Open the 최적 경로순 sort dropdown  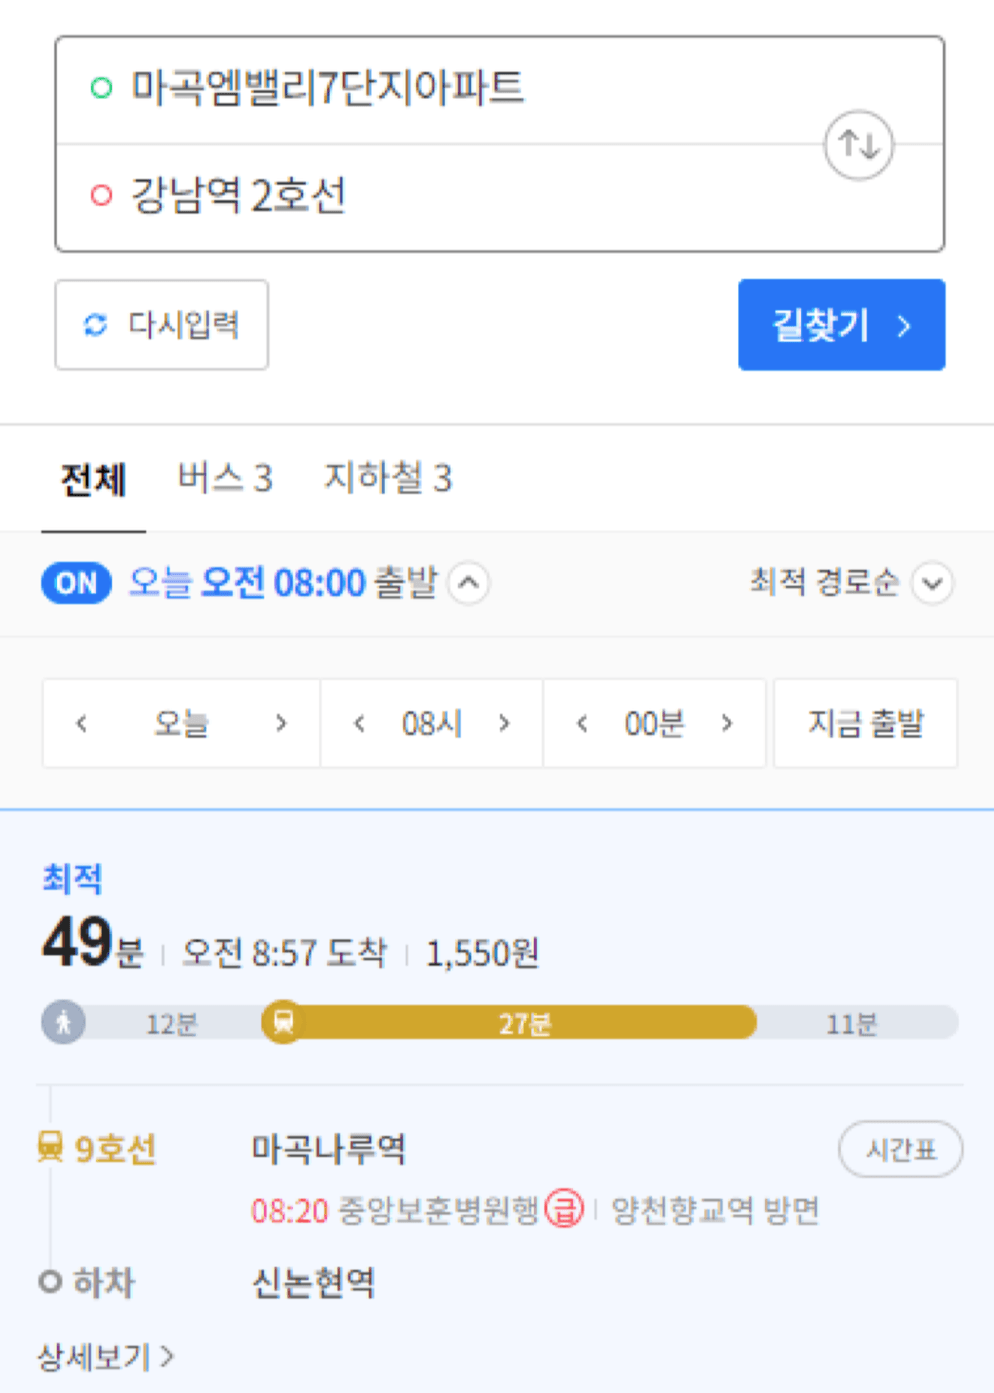pyautogui.click(x=852, y=582)
